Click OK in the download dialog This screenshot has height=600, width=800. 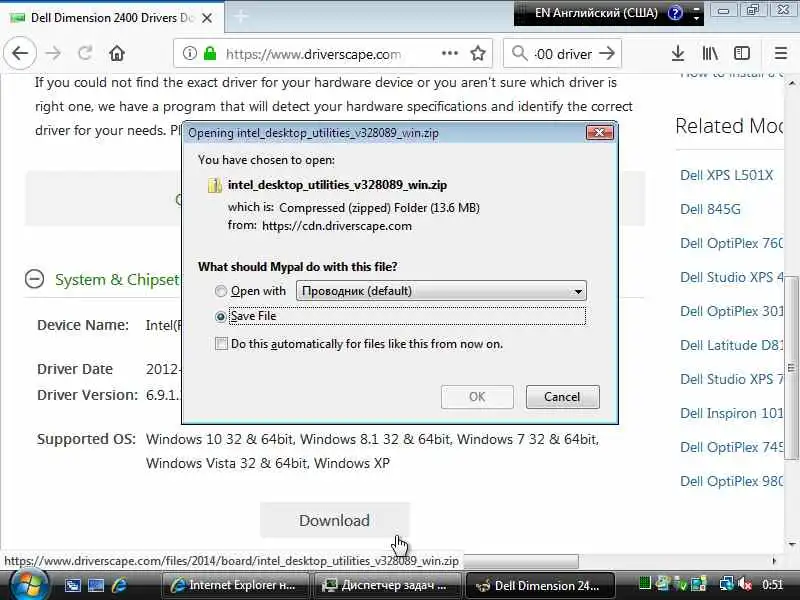click(x=477, y=397)
